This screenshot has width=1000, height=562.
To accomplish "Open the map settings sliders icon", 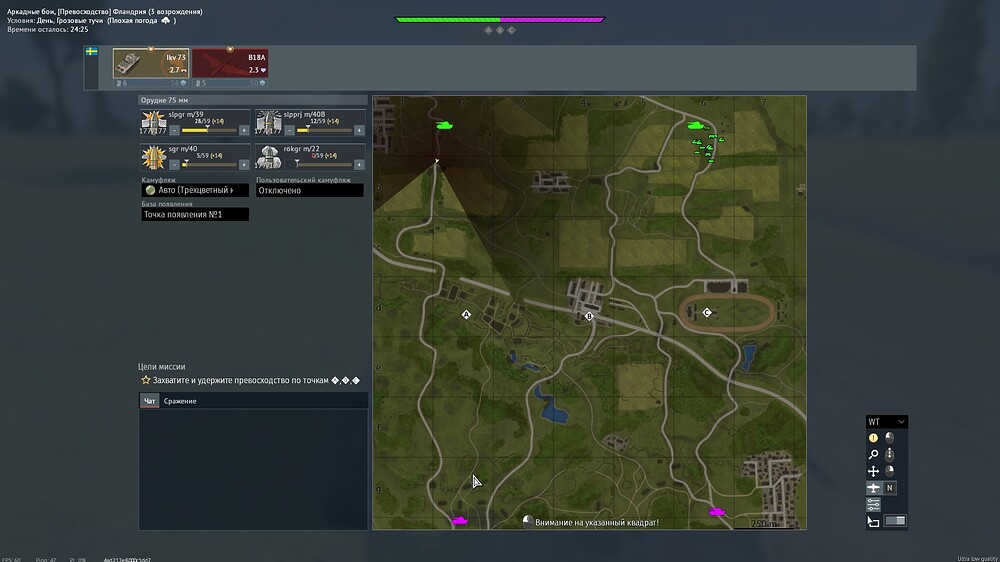I will pyautogui.click(x=873, y=505).
